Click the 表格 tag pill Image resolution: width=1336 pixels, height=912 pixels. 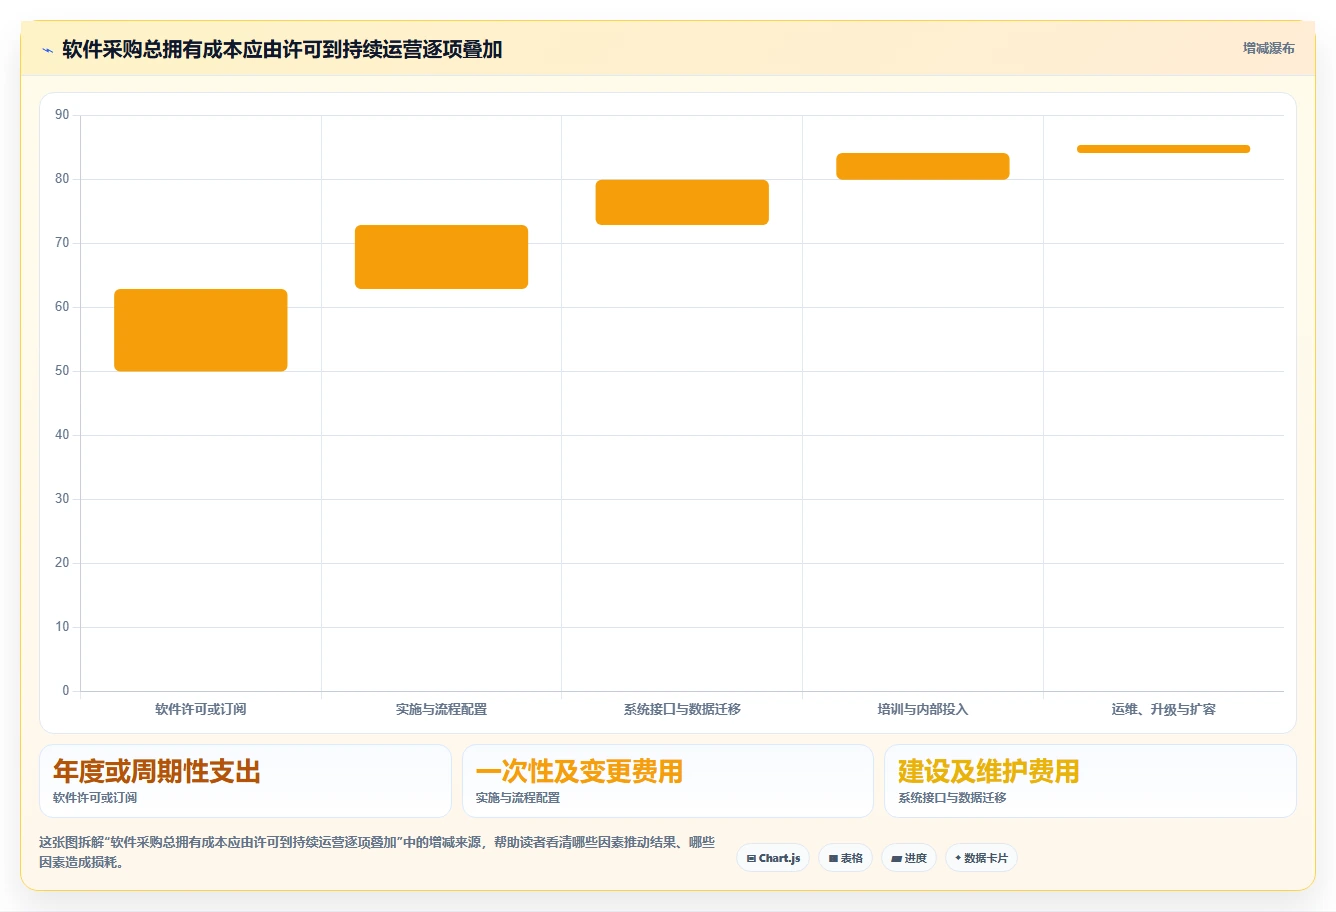click(845, 858)
